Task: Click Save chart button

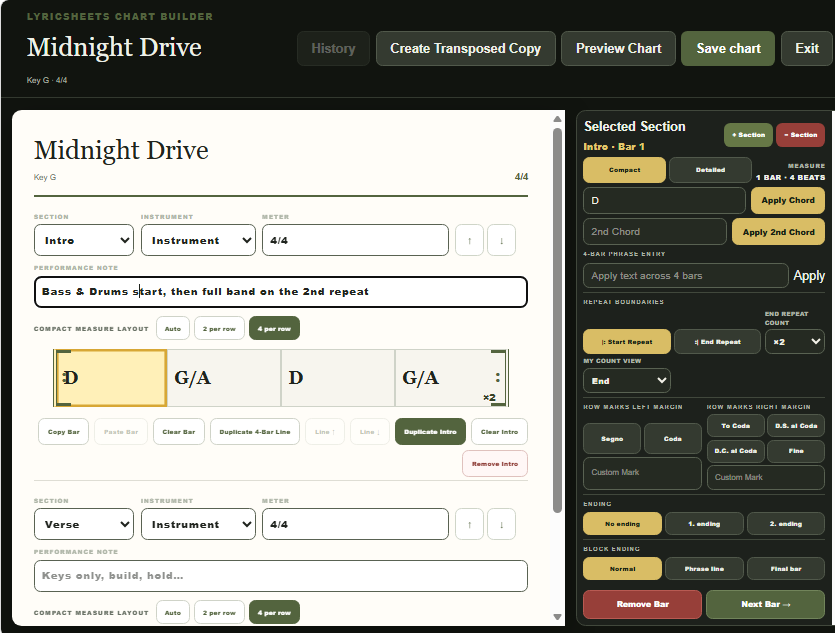Action: [x=728, y=48]
